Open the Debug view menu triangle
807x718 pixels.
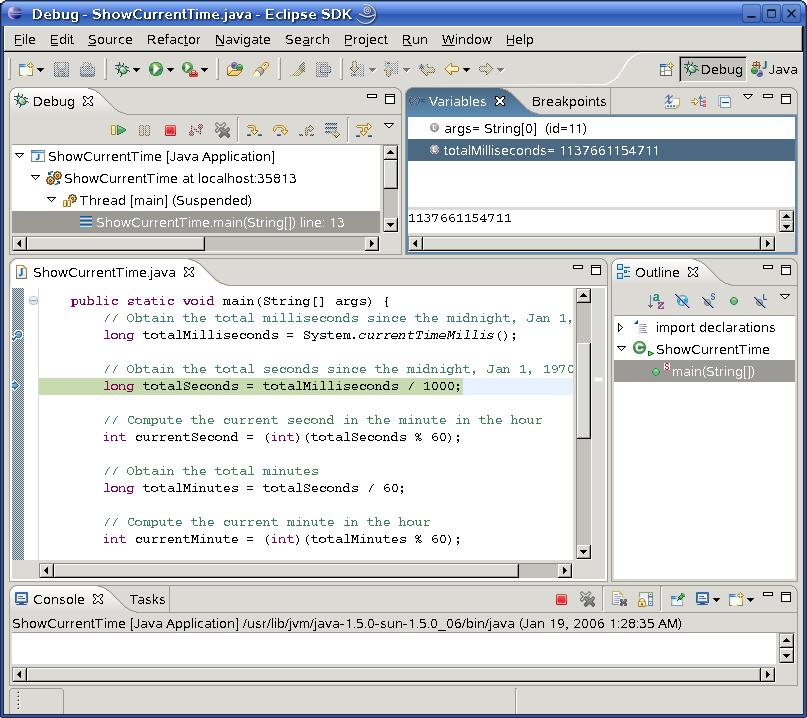click(389, 125)
